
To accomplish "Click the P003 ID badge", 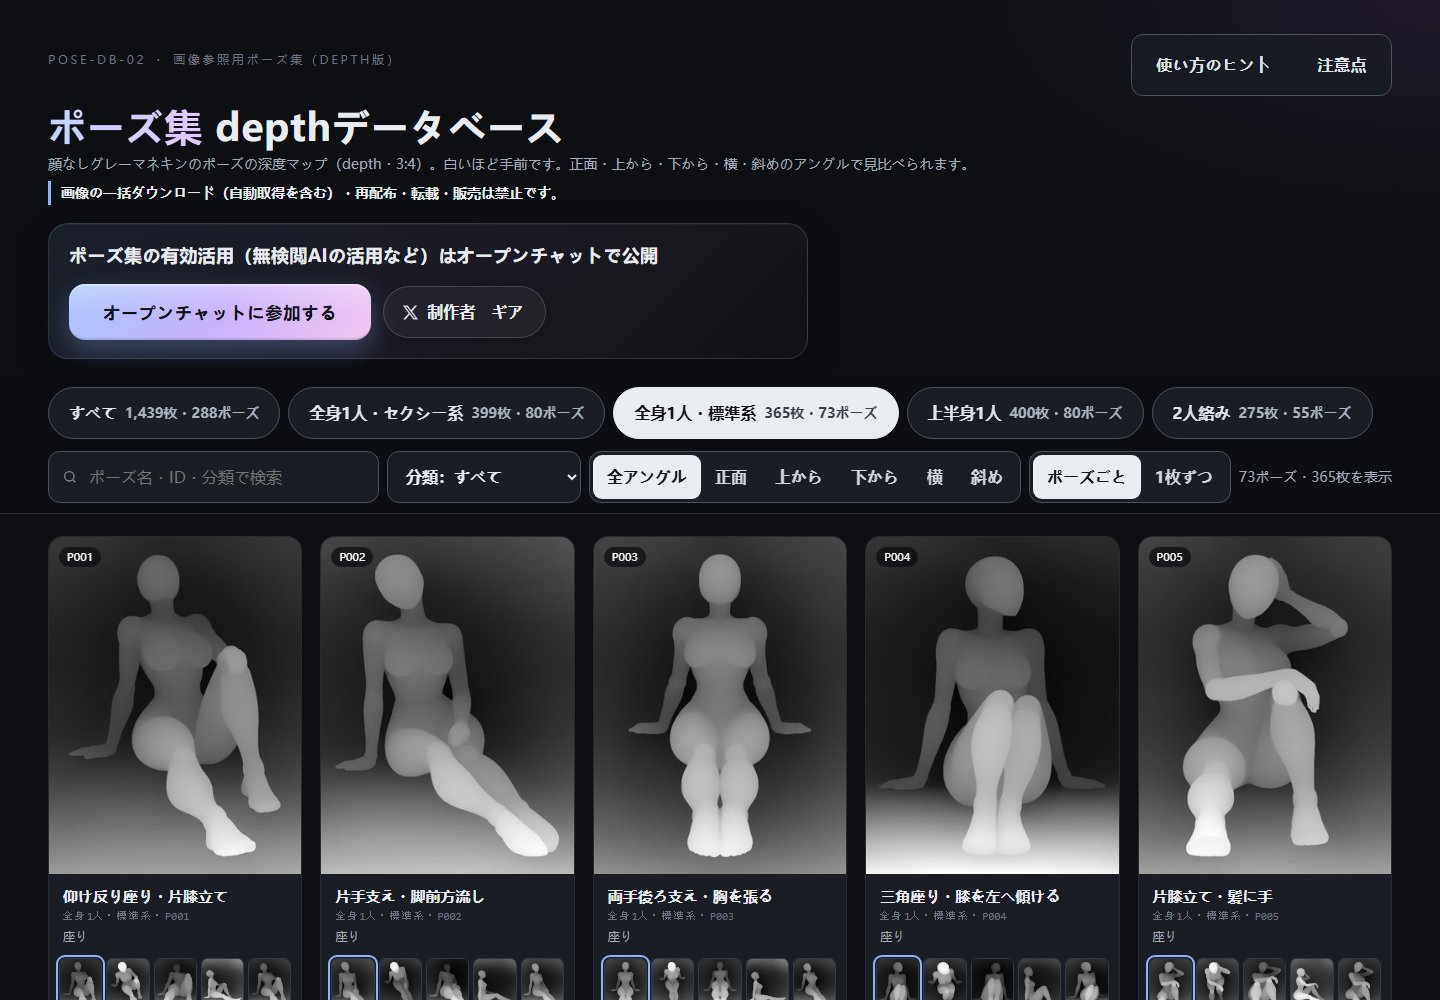I will (625, 557).
